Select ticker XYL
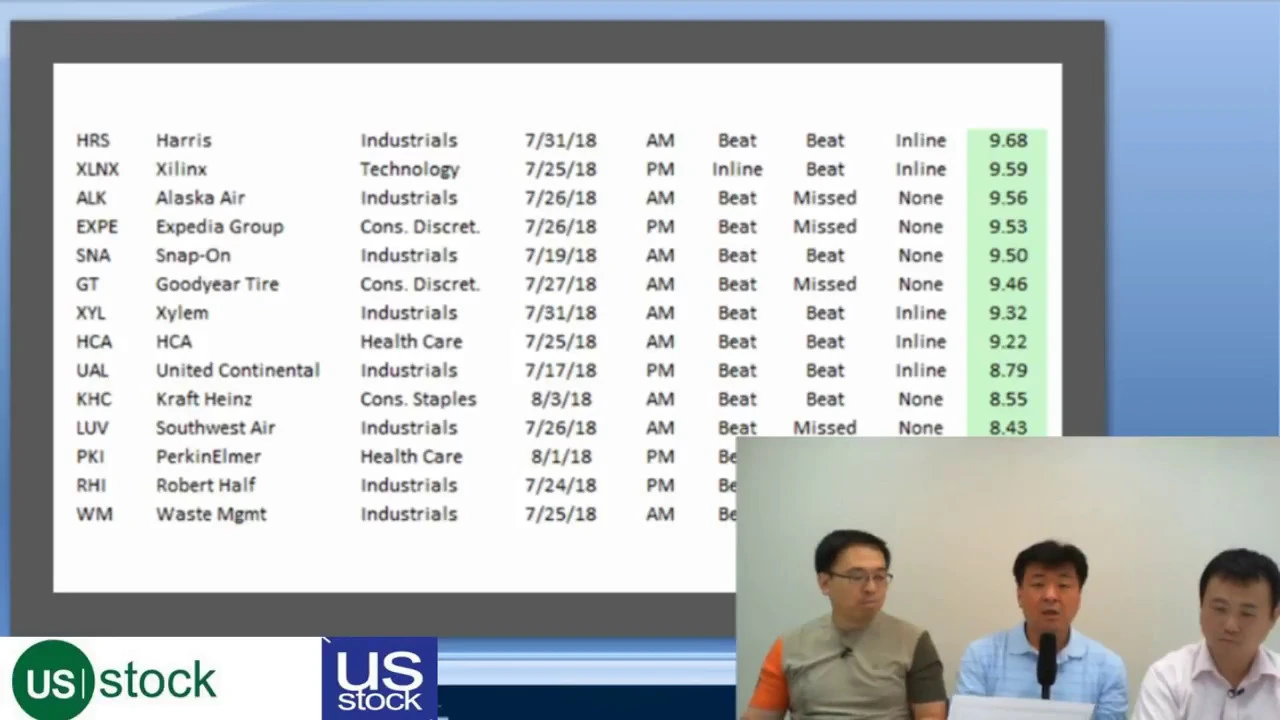This screenshot has height=720, width=1280. point(91,313)
